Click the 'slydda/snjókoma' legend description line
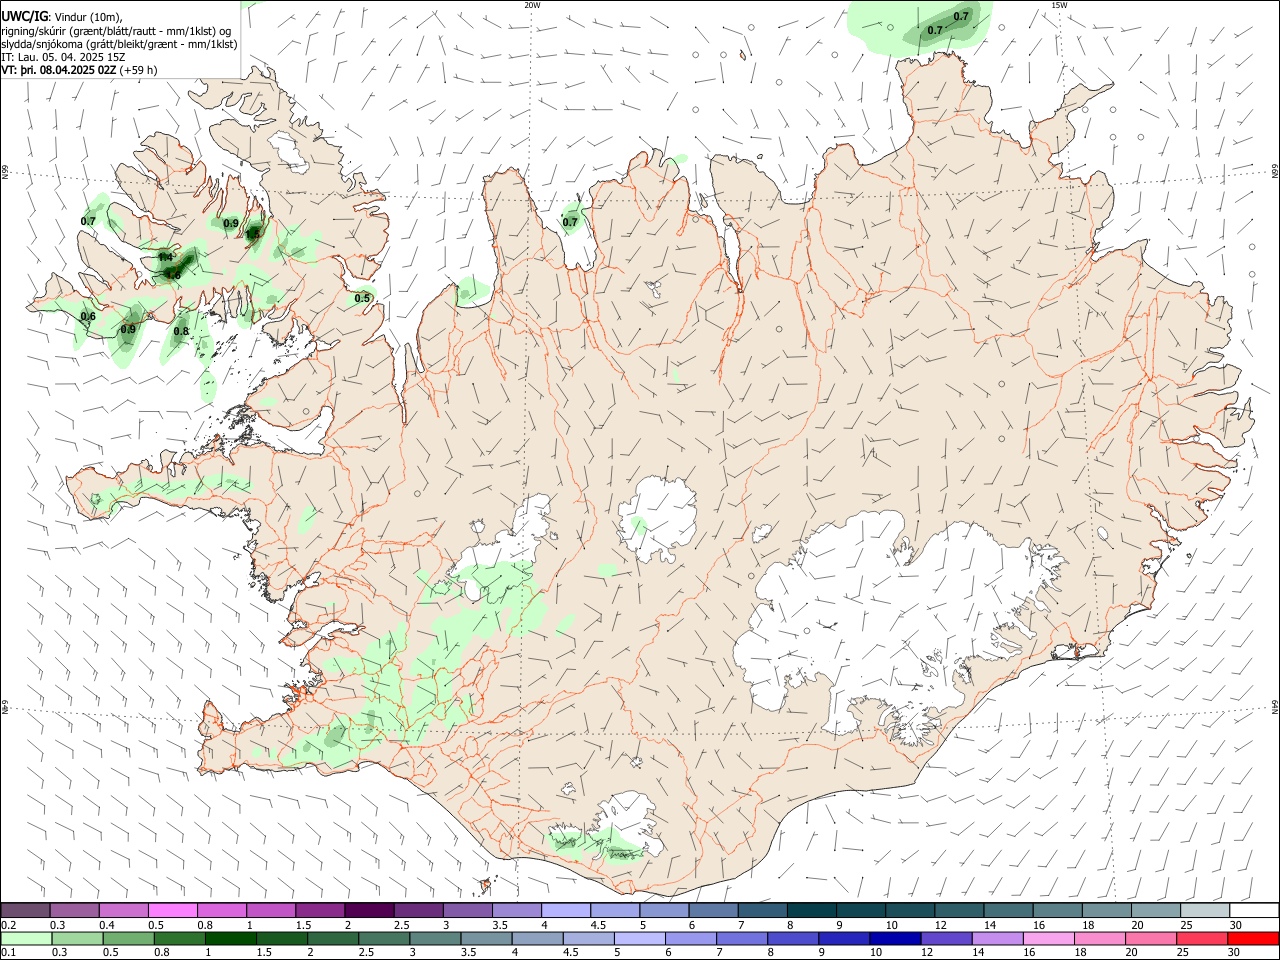The image size is (1280, 960). pyautogui.click(x=119, y=44)
